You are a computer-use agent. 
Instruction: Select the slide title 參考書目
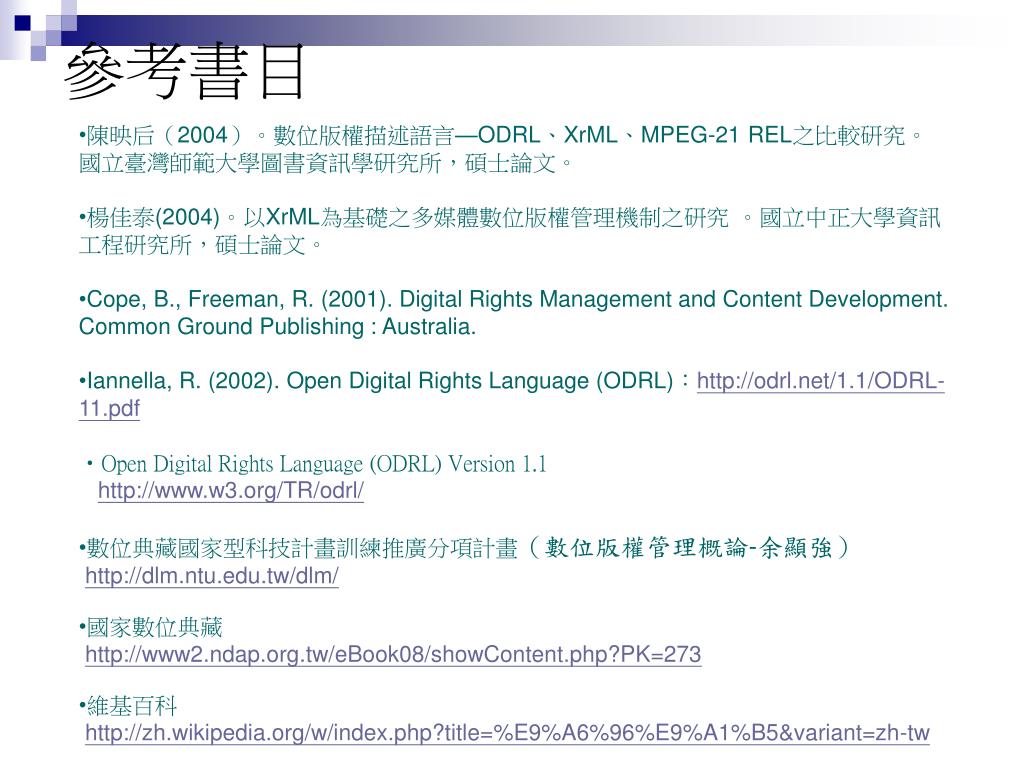185,72
